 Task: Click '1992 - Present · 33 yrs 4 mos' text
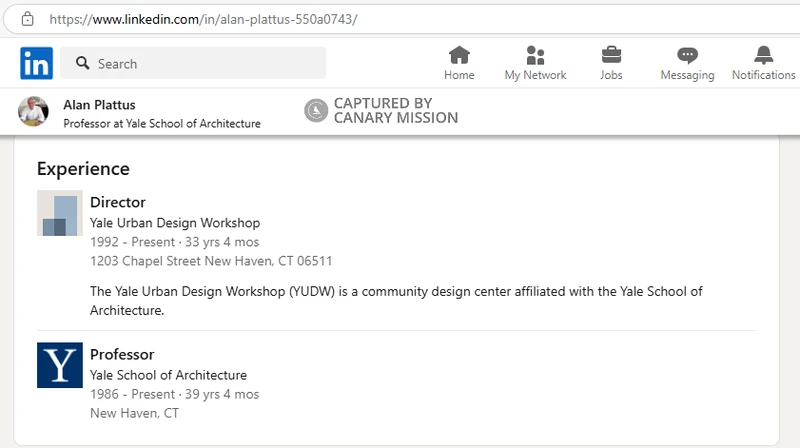tap(174, 242)
